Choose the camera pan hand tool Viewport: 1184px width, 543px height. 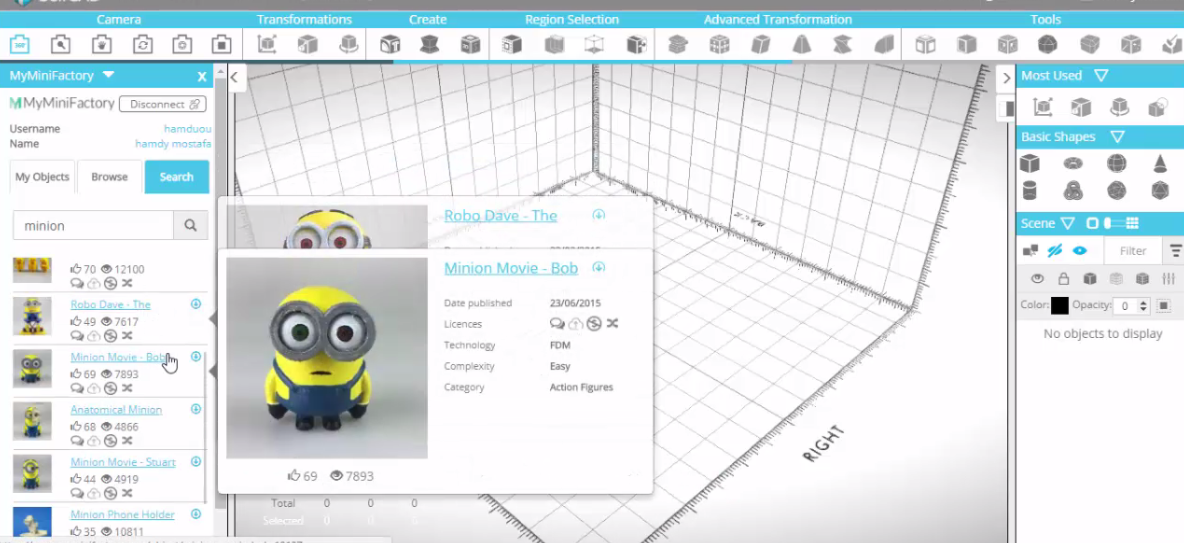(101, 45)
